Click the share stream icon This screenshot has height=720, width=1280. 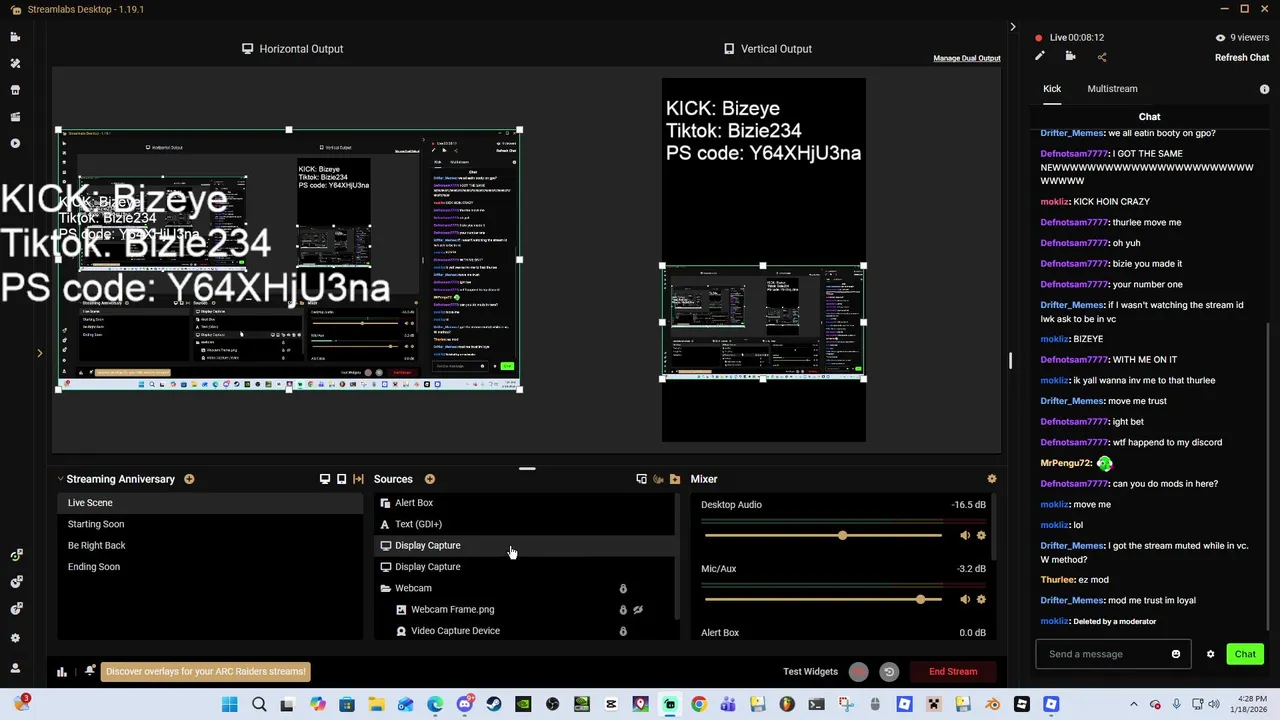1102,57
